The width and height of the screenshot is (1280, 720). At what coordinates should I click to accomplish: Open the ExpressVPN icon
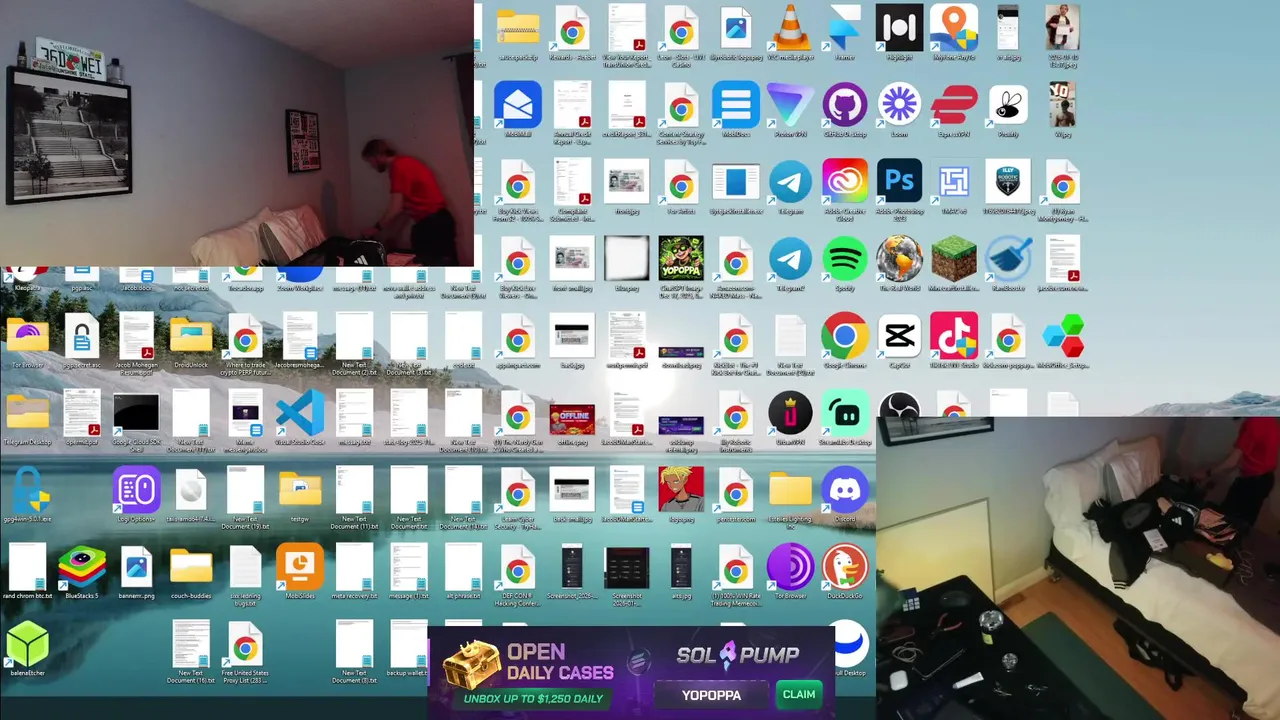(x=953, y=105)
